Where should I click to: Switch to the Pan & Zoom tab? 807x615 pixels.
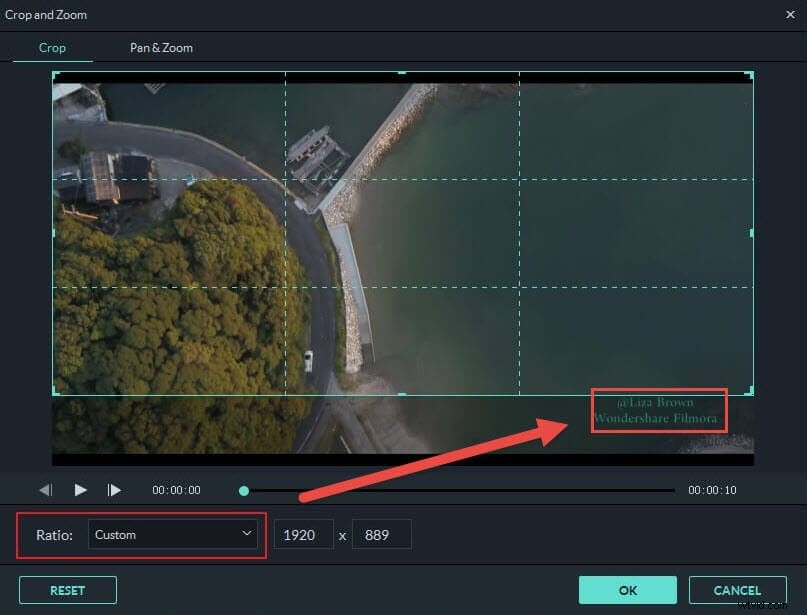coord(160,47)
